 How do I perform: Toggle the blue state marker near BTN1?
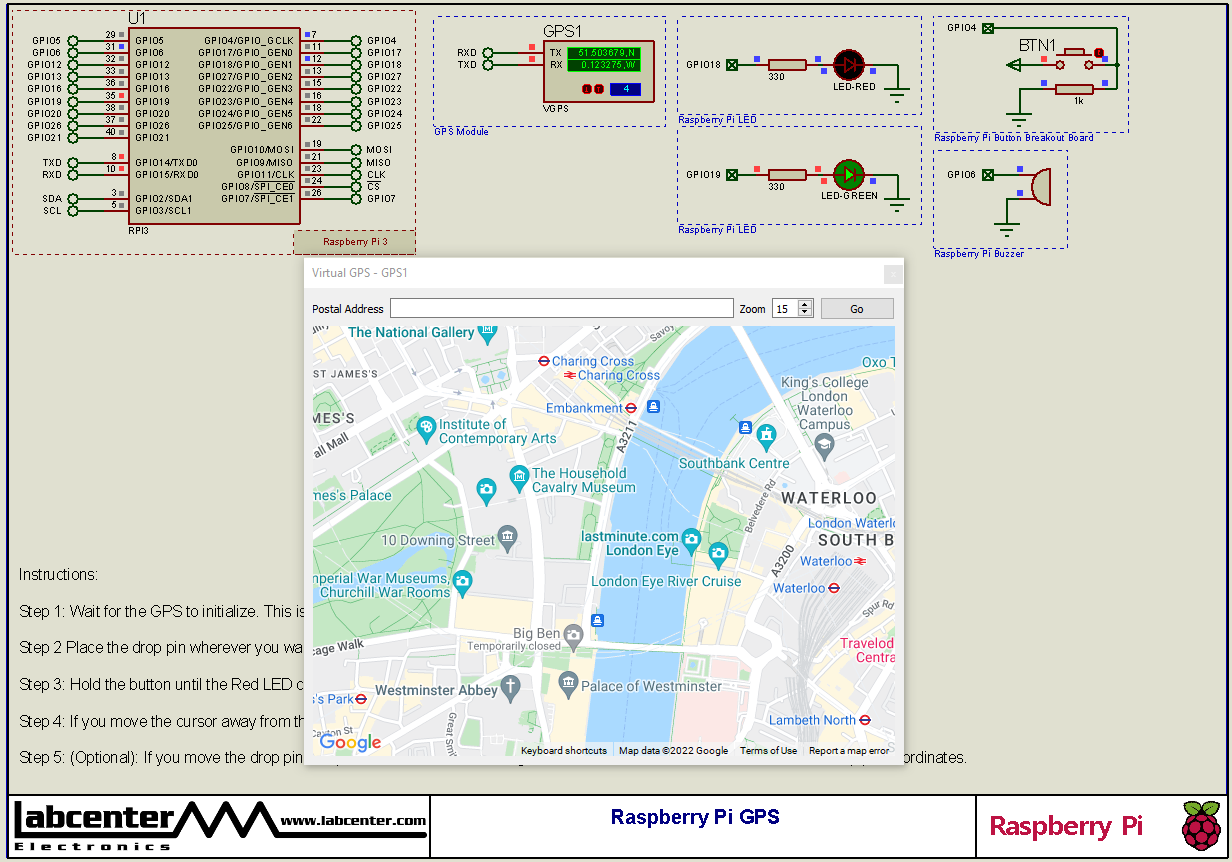click(1103, 58)
